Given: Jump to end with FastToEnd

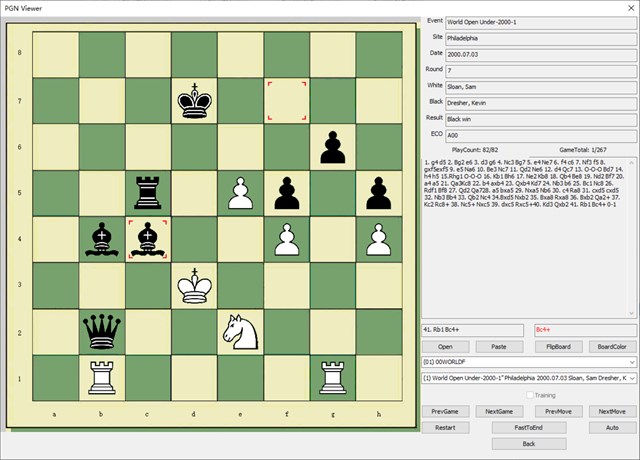Looking at the screenshot, I should pyautogui.click(x=529, y=428).
